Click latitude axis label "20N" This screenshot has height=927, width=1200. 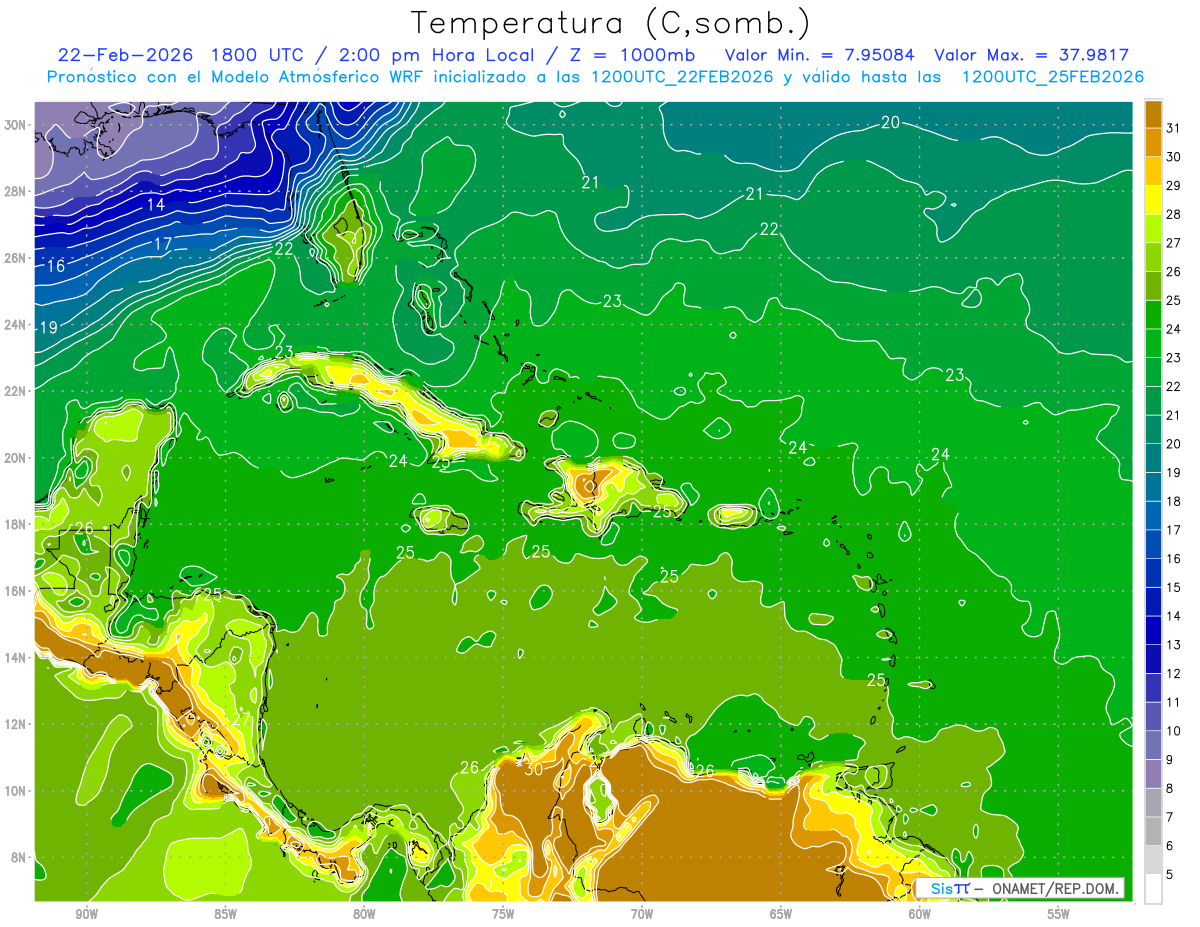pos(16,458)
